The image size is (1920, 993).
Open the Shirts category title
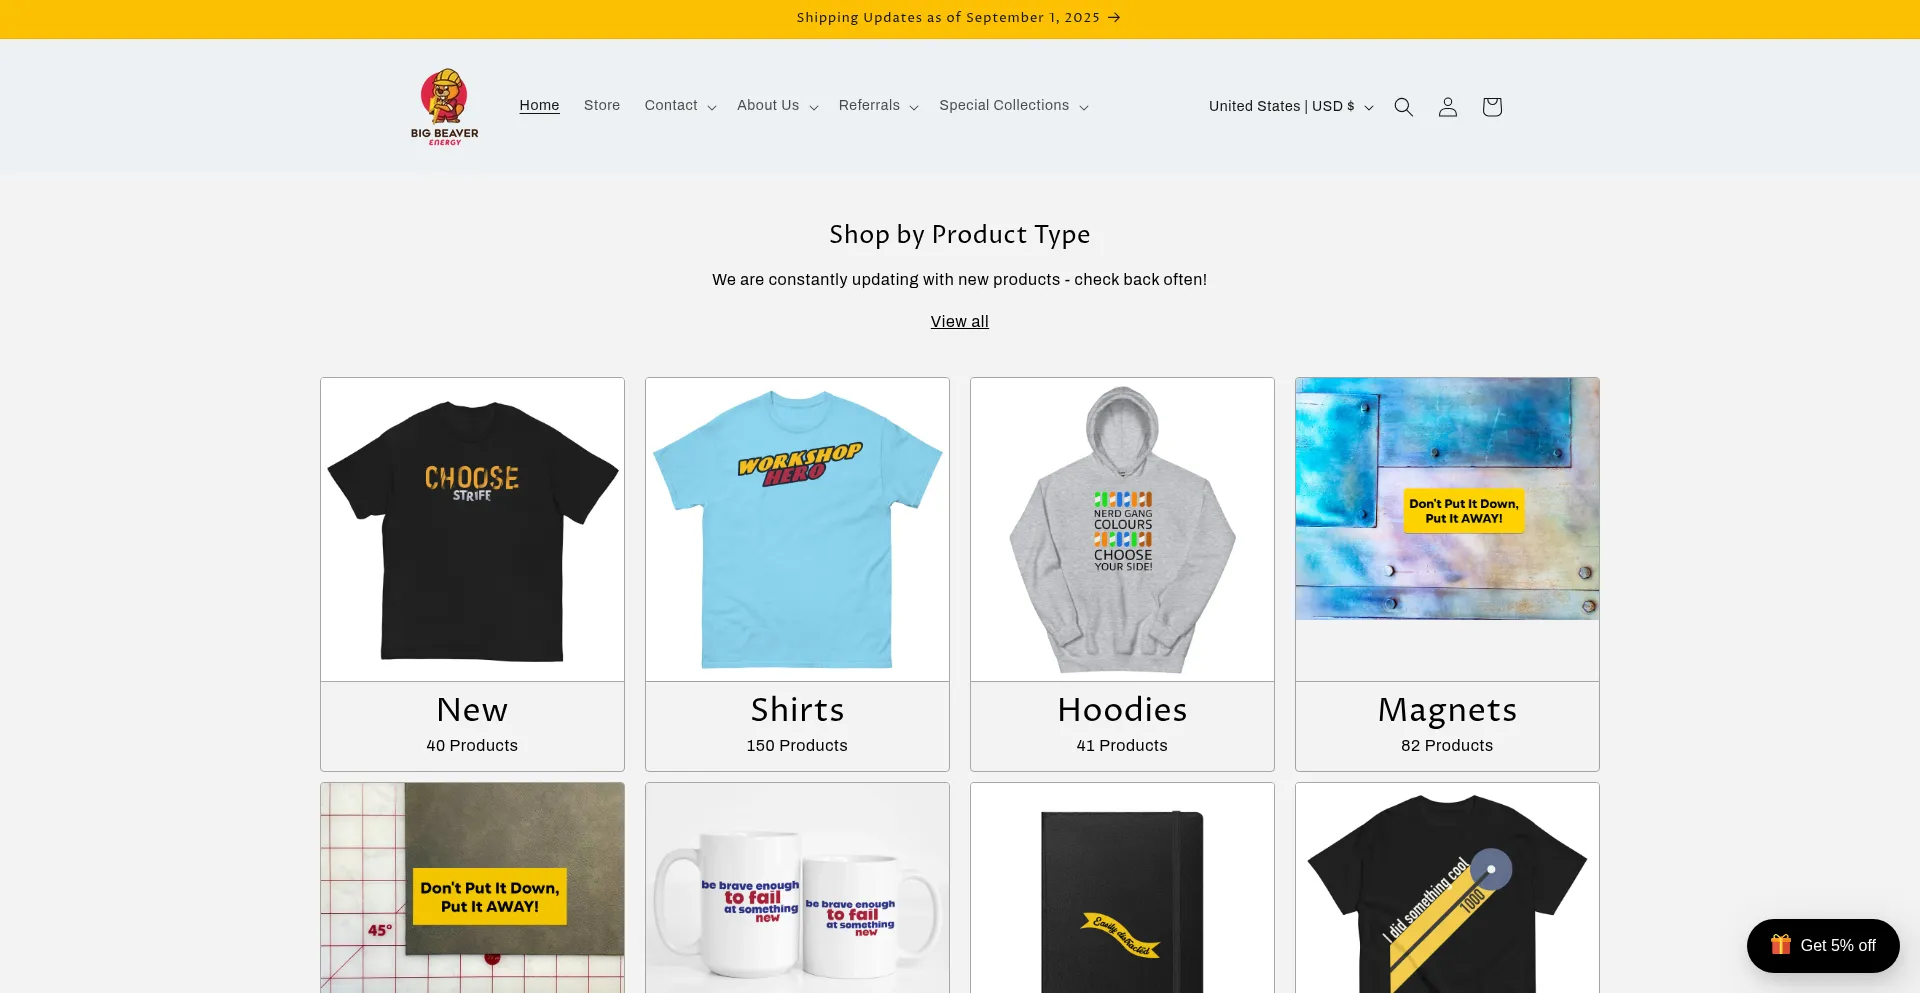coord(797,710)
